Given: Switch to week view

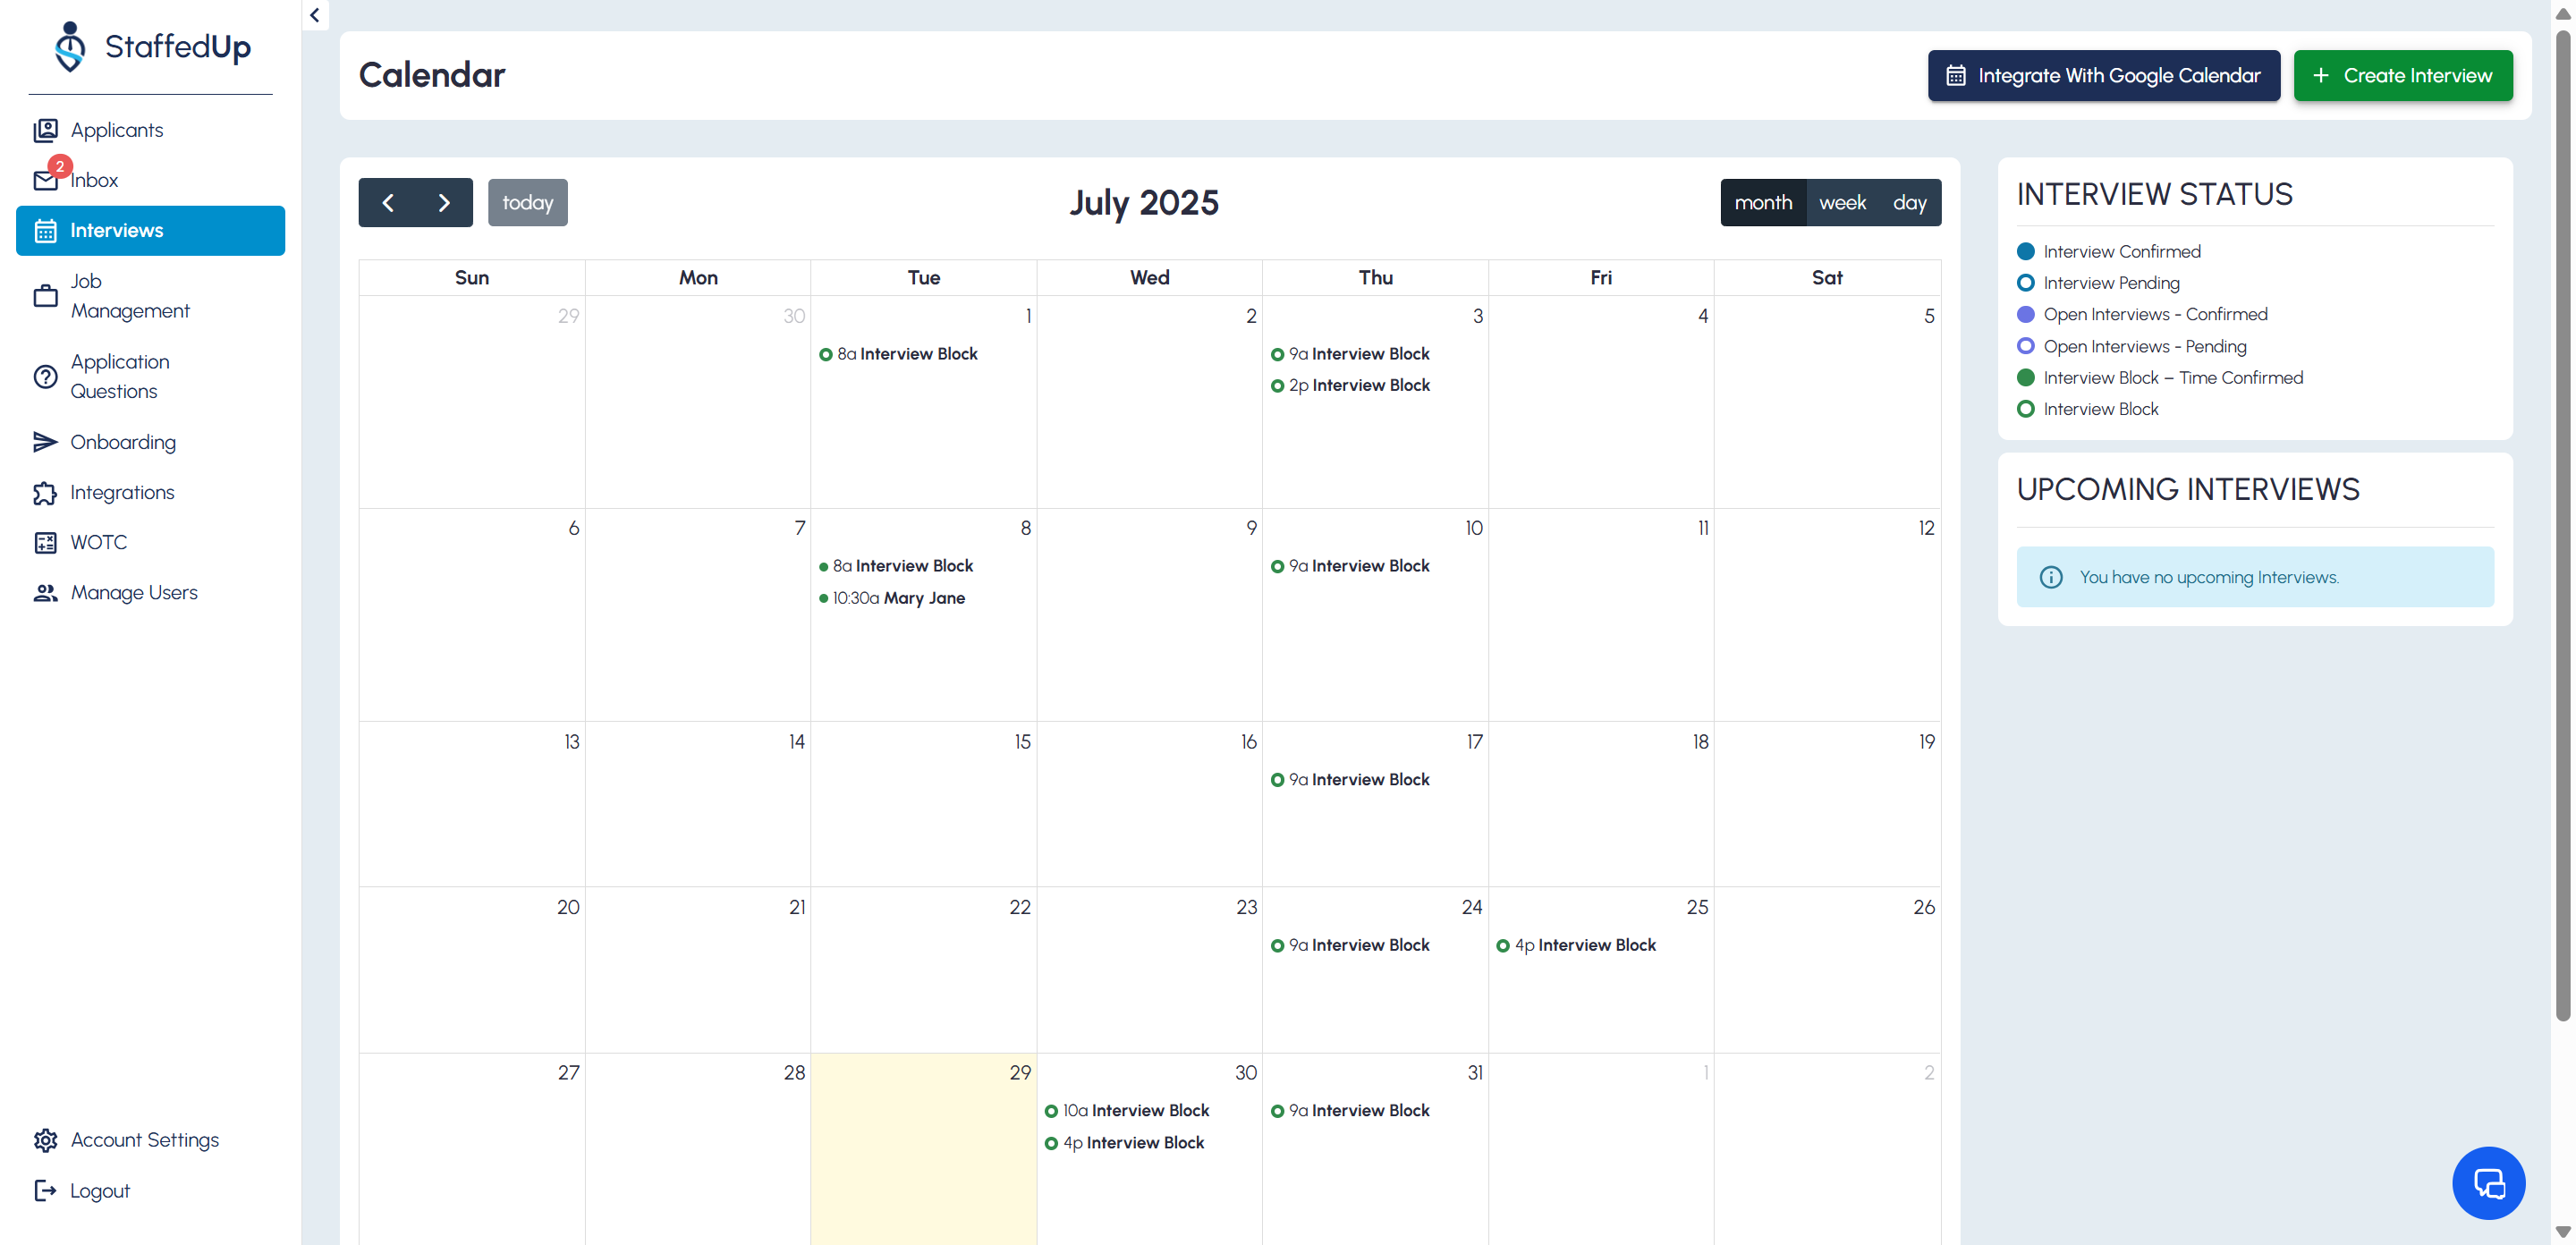Looking at the screenshot, I should 1841,203.
